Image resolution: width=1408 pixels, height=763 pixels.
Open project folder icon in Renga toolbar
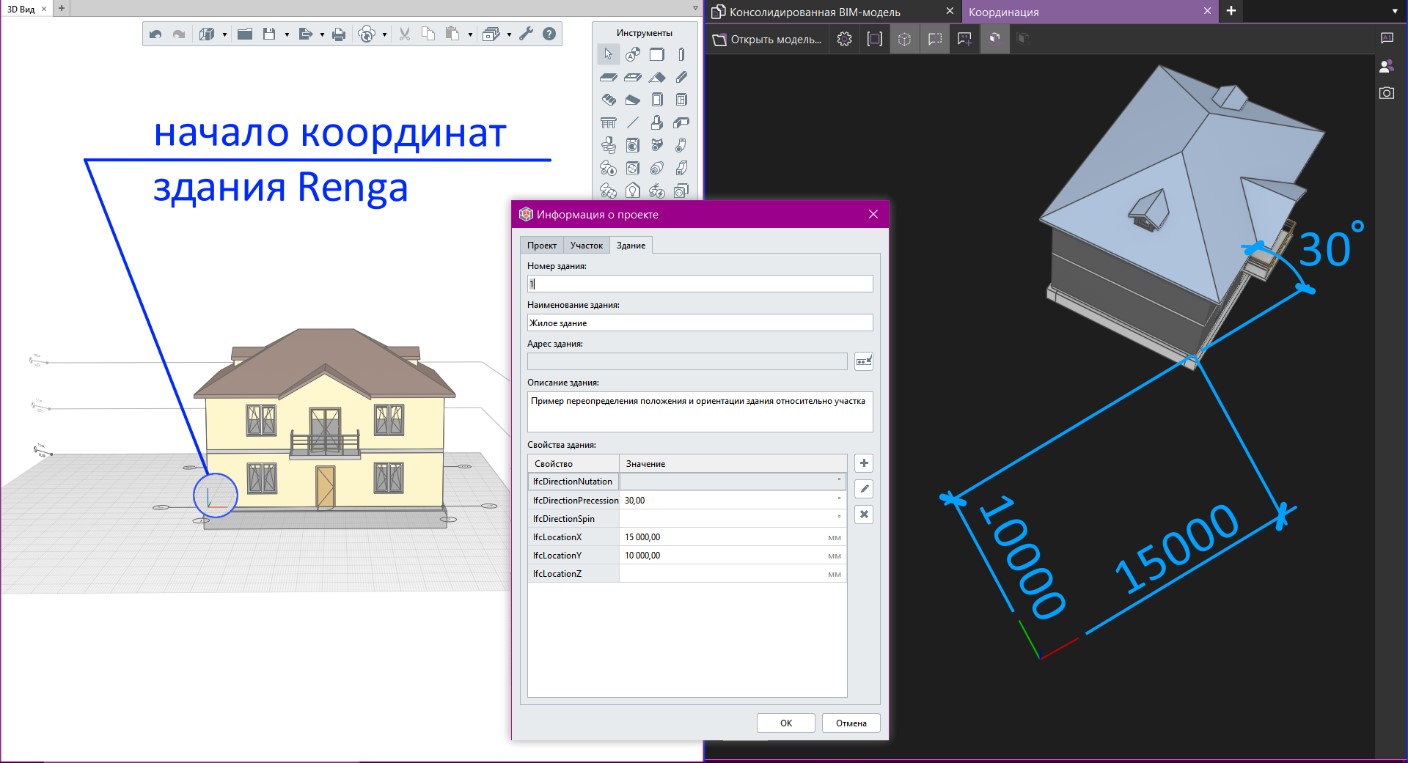point(245,34)
